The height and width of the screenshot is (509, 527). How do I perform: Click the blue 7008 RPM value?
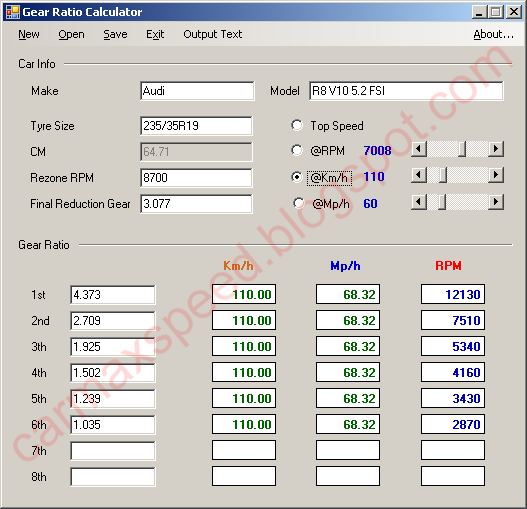tap(377, 150)
